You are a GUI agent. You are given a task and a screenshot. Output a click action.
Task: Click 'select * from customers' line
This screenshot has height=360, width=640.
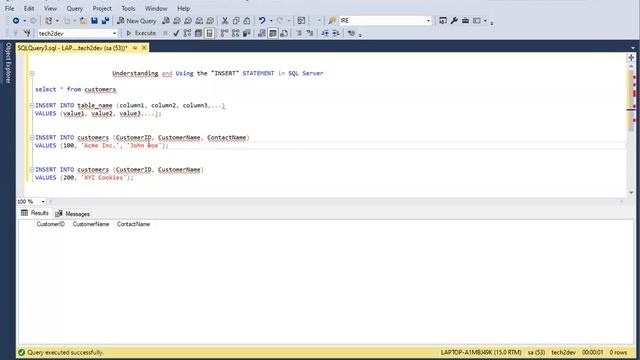(76, 89)
